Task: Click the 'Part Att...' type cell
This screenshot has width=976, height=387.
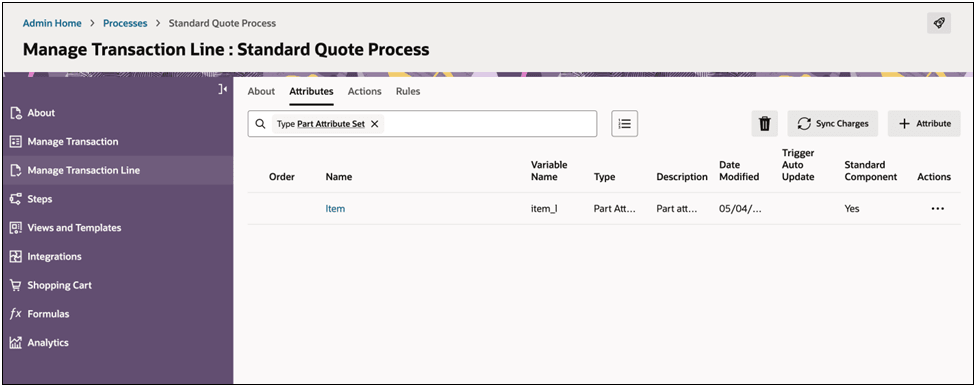Action: 615,208
